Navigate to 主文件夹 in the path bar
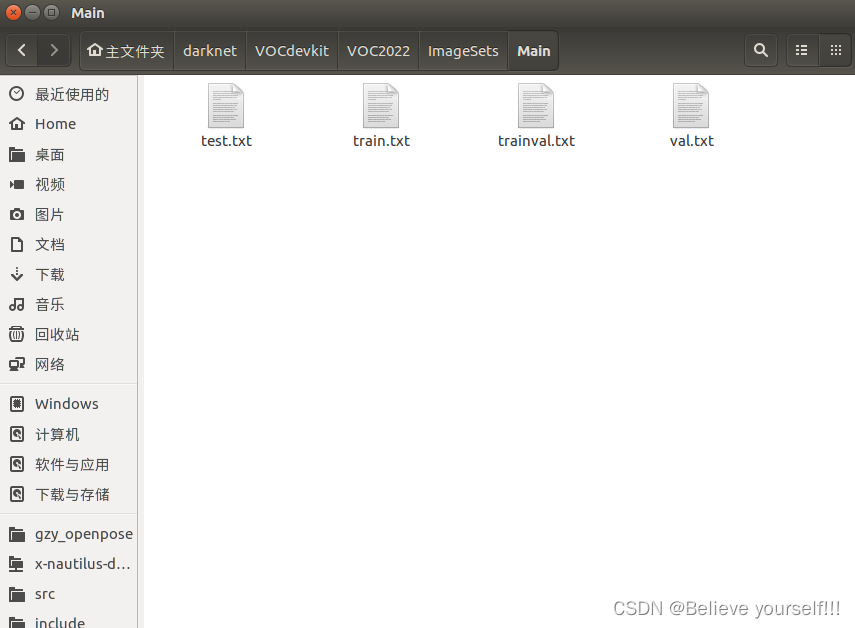 click(127, 51)
